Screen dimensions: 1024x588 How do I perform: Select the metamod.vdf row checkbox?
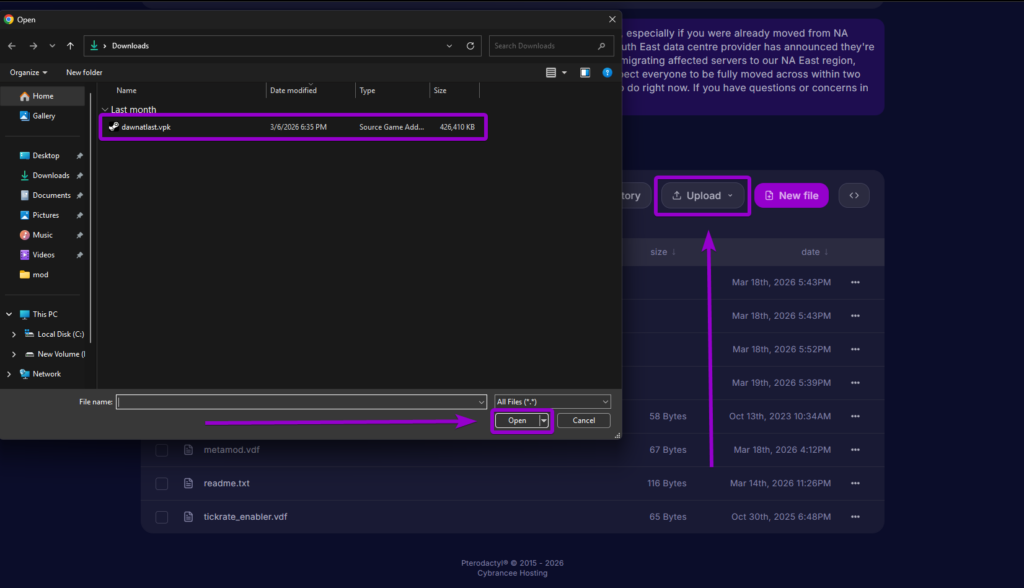[161, 449]
